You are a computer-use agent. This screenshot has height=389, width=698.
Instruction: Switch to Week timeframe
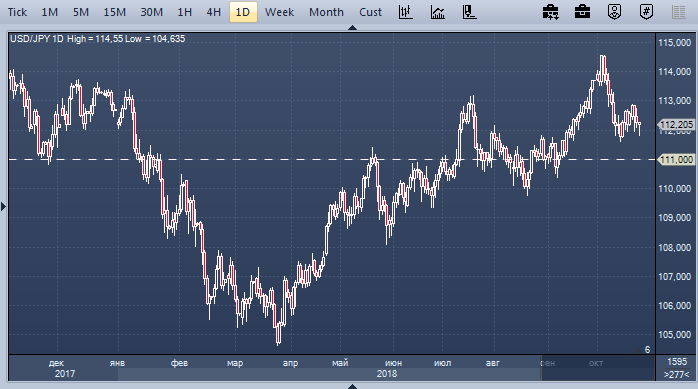279,12
